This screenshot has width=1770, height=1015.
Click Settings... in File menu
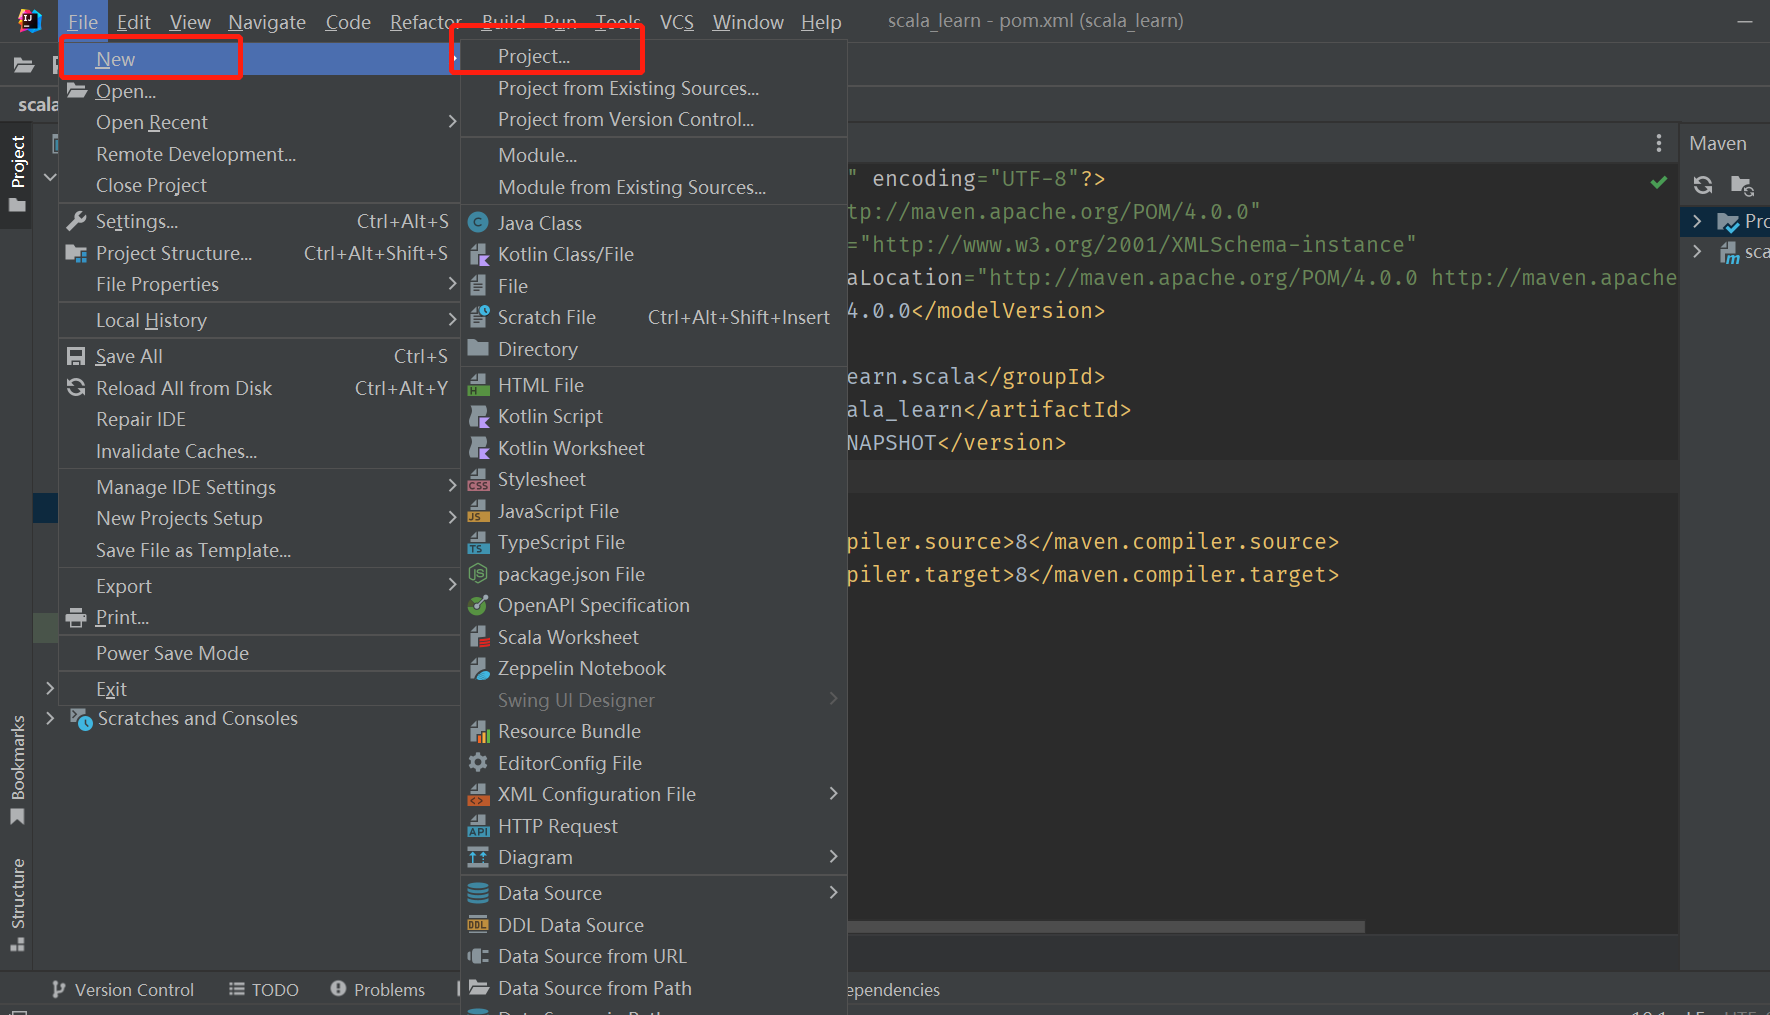[x=260, y=221]
